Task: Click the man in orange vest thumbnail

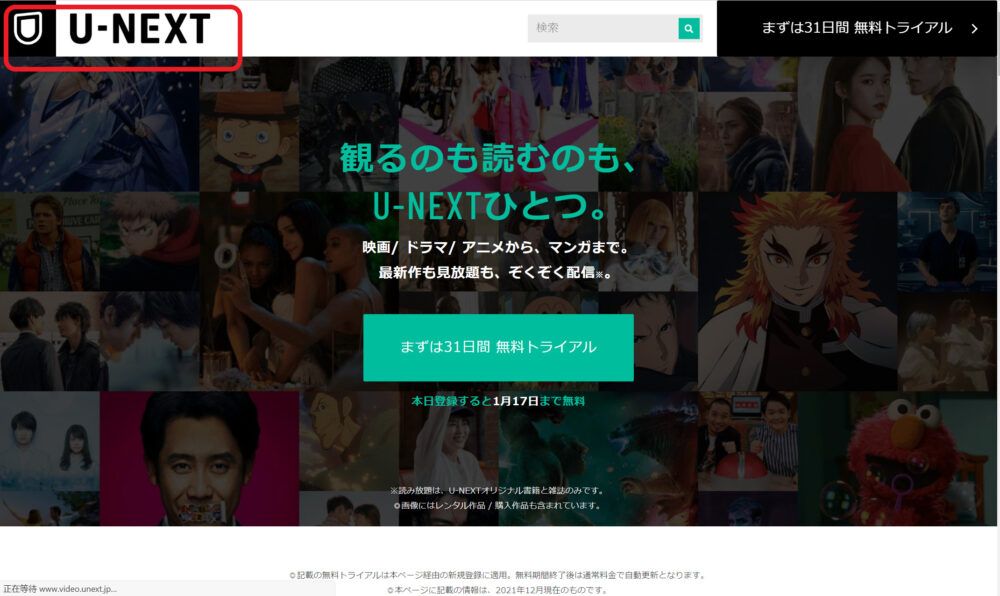Action: 50,242
